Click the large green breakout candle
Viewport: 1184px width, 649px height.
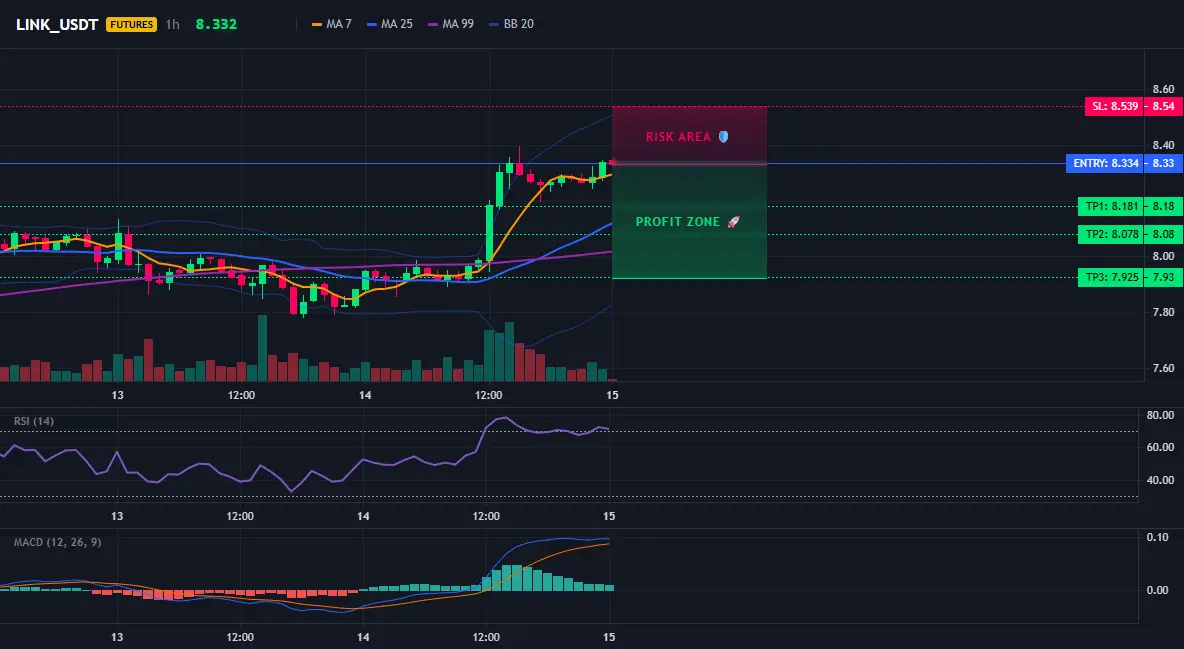point(489,234)
